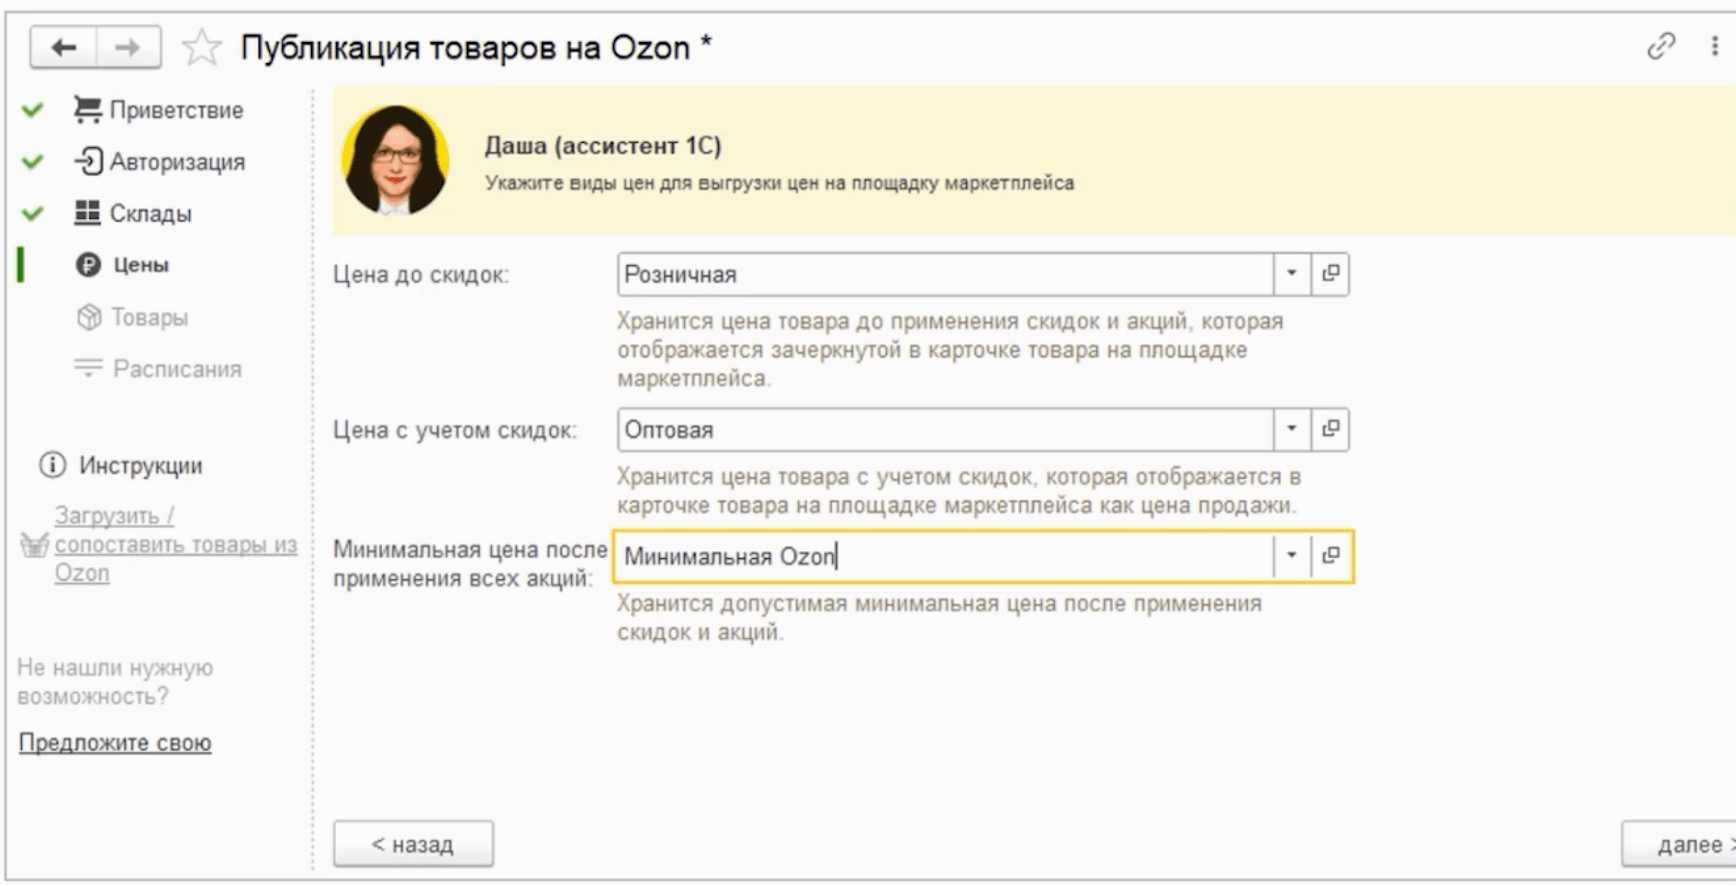Viewport: 1736px width, 886px height.
Task: Go to the previous step with назад
Action: click(x=413, y=844)
